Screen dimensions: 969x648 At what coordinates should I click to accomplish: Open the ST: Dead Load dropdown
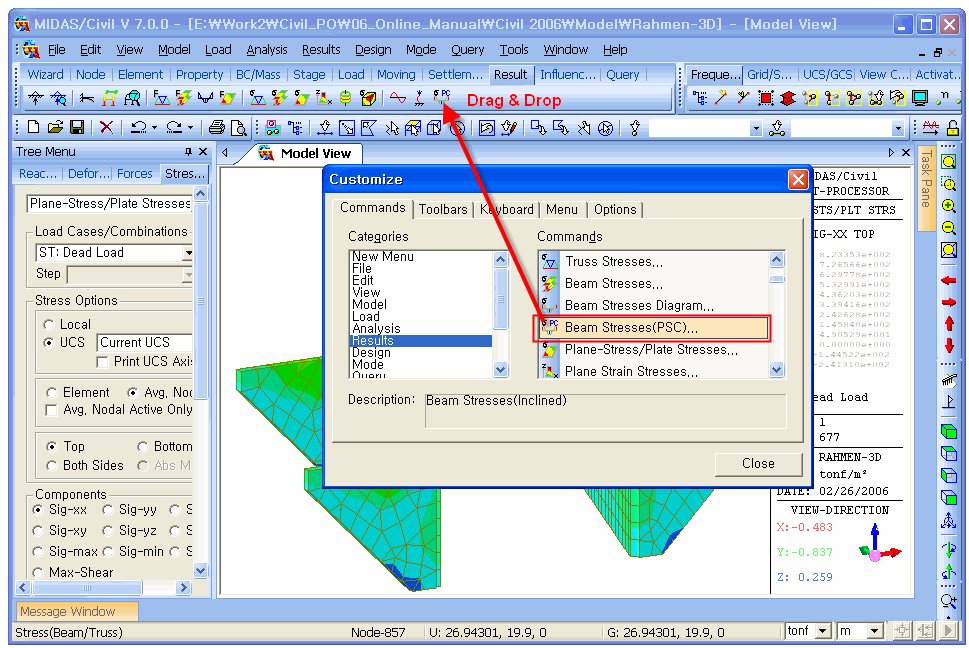(x=186, y=254)
